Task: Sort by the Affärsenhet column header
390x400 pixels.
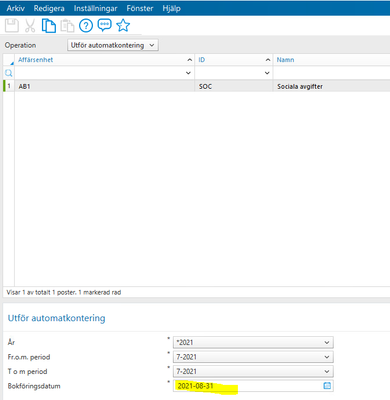Action: 36,60
